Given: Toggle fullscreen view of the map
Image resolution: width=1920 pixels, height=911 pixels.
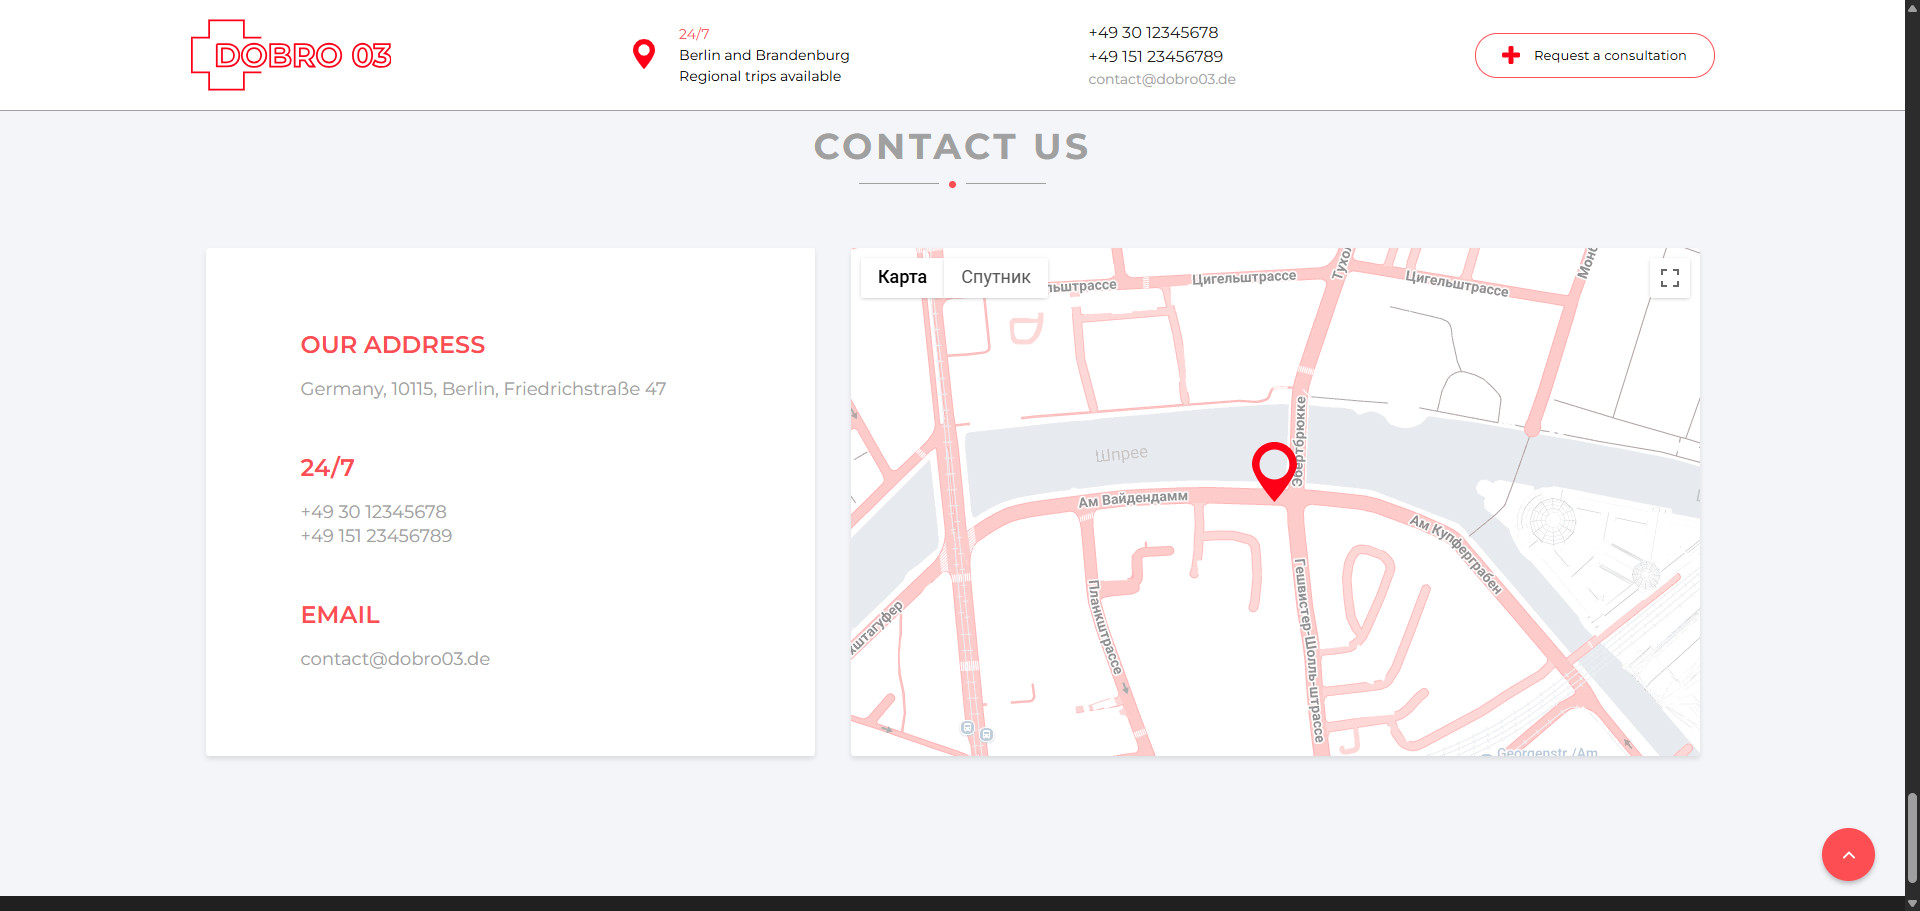Looking at the screenshot, I should point(1669,278).
